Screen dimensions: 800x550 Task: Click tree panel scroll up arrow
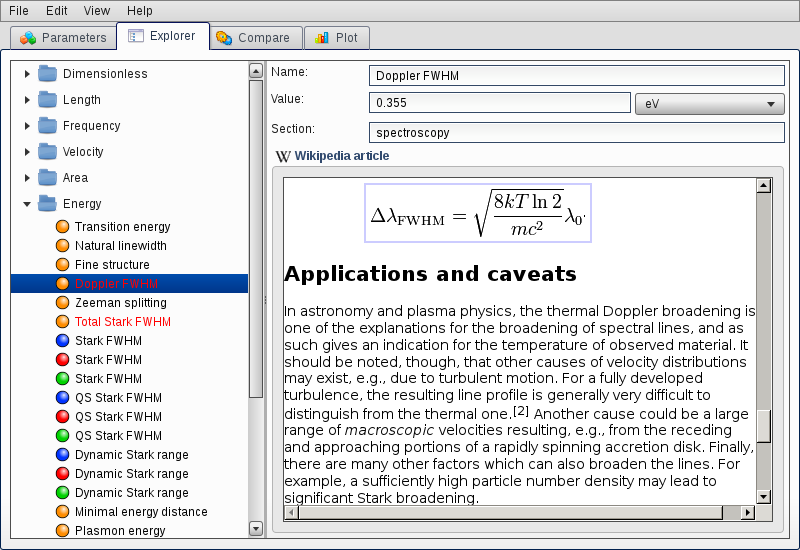(256, 70)
